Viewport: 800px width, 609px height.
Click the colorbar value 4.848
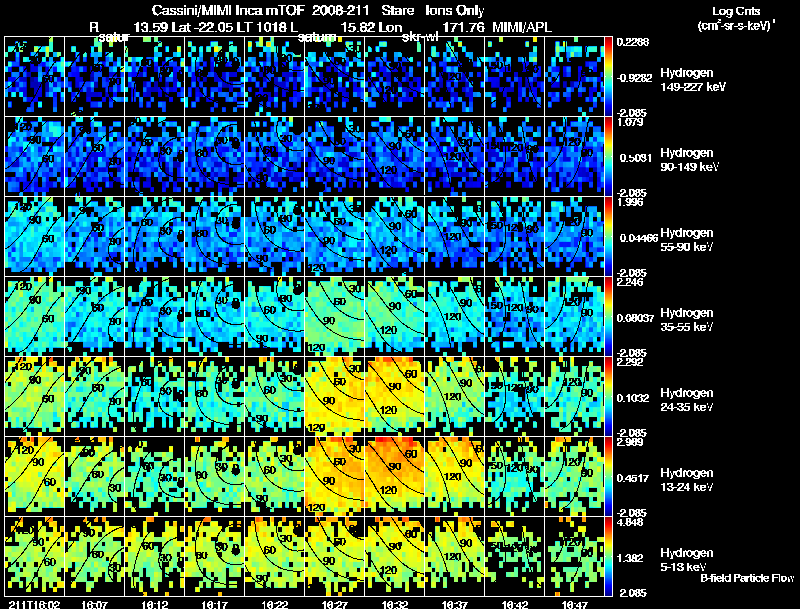[x=630, y=522]
